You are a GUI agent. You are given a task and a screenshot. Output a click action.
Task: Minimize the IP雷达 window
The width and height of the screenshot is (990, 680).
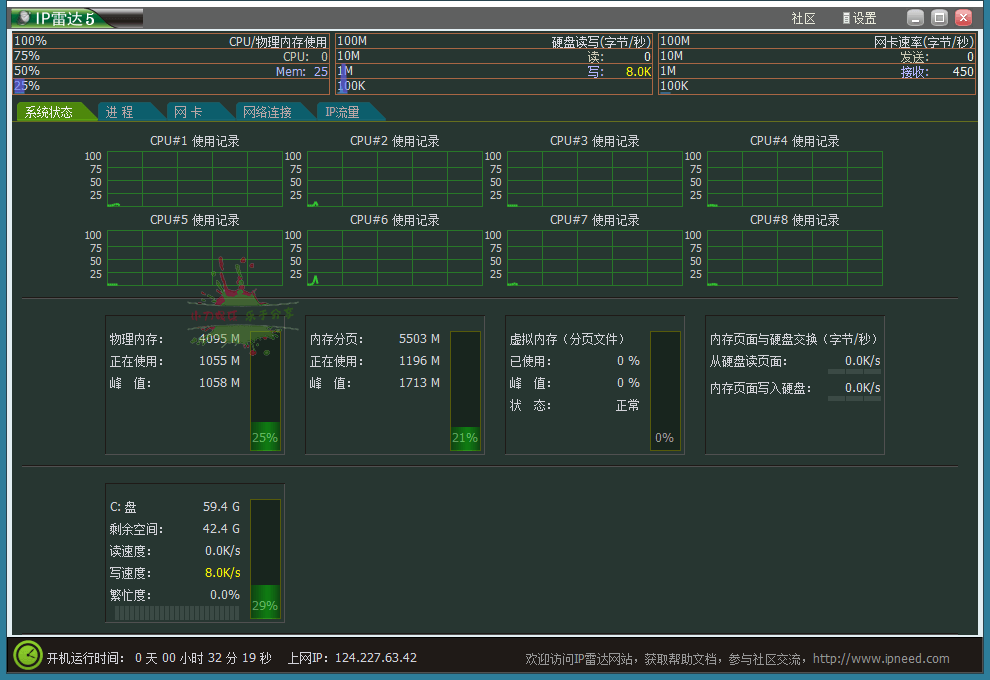tap(915, 18)
